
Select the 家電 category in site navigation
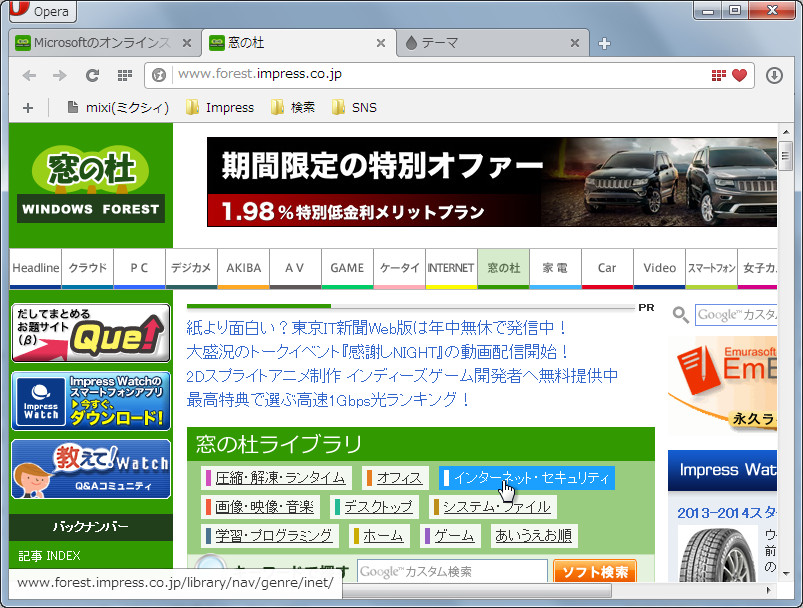(555, 268)
